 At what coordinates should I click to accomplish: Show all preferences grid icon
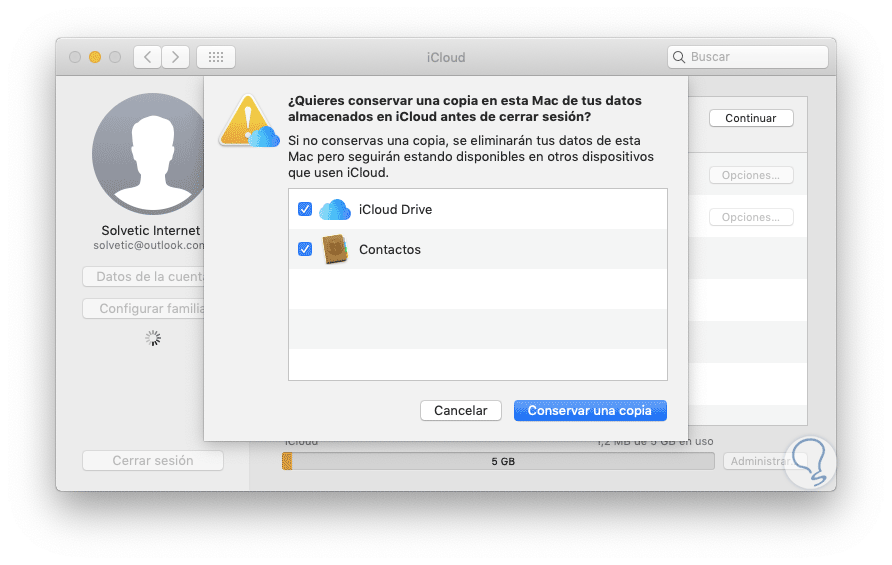[x=216, y=57]
